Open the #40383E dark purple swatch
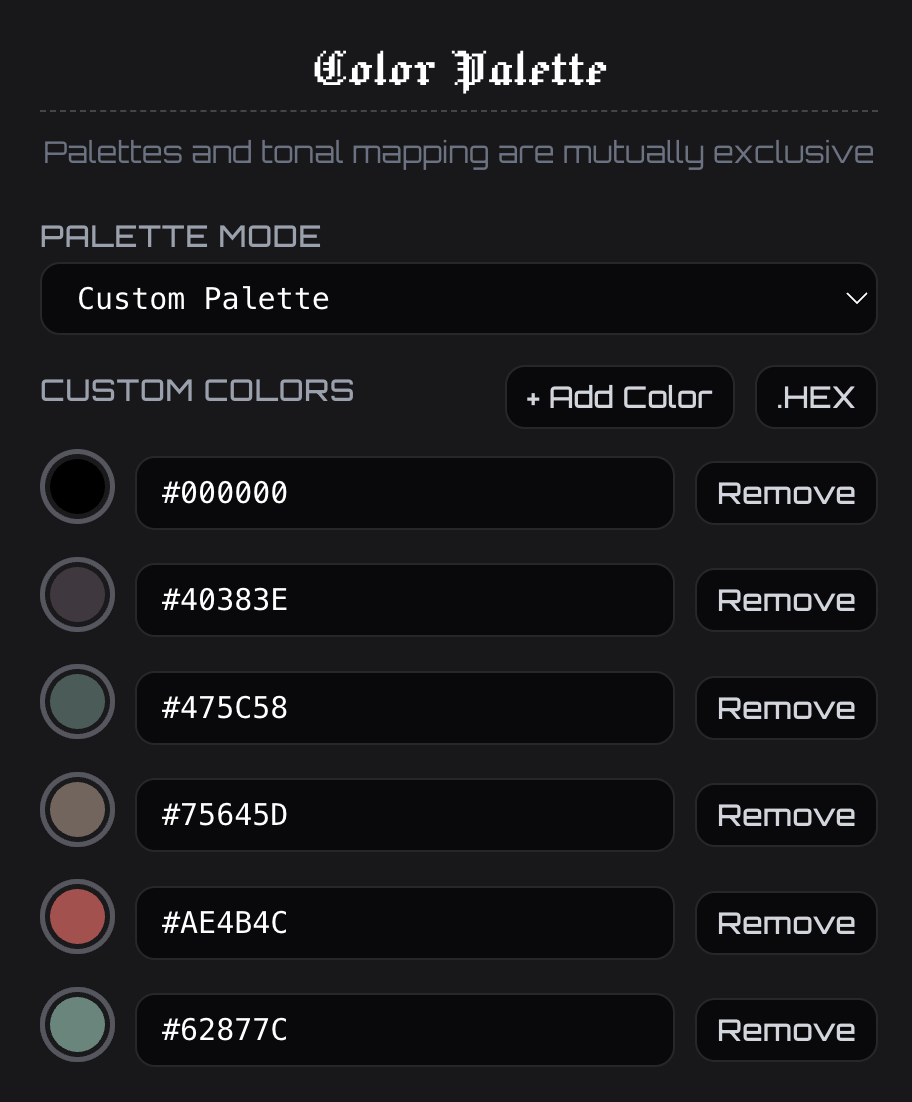Image resolution: width=912 pixels, height=1102 pixels. pos(77,595)
